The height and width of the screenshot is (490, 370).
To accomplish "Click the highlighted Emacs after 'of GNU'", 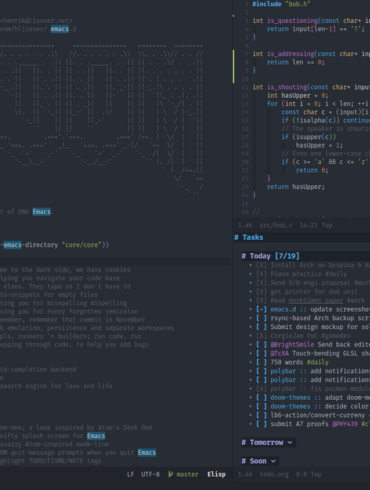I will (x=41, y=212).
